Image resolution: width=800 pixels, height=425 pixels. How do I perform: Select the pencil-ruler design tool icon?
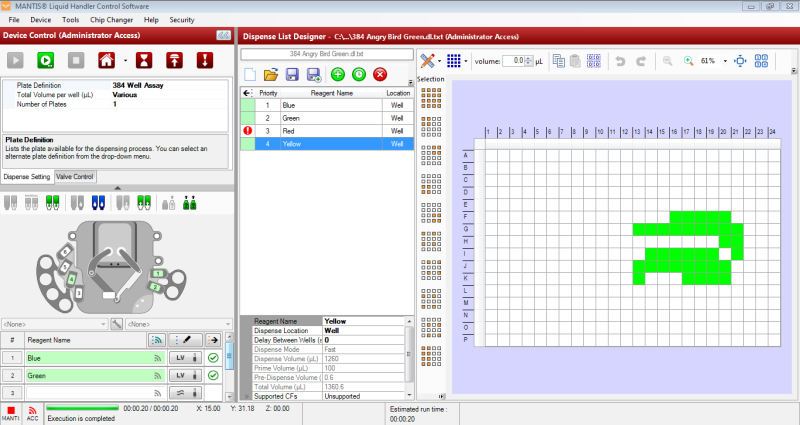428,61
